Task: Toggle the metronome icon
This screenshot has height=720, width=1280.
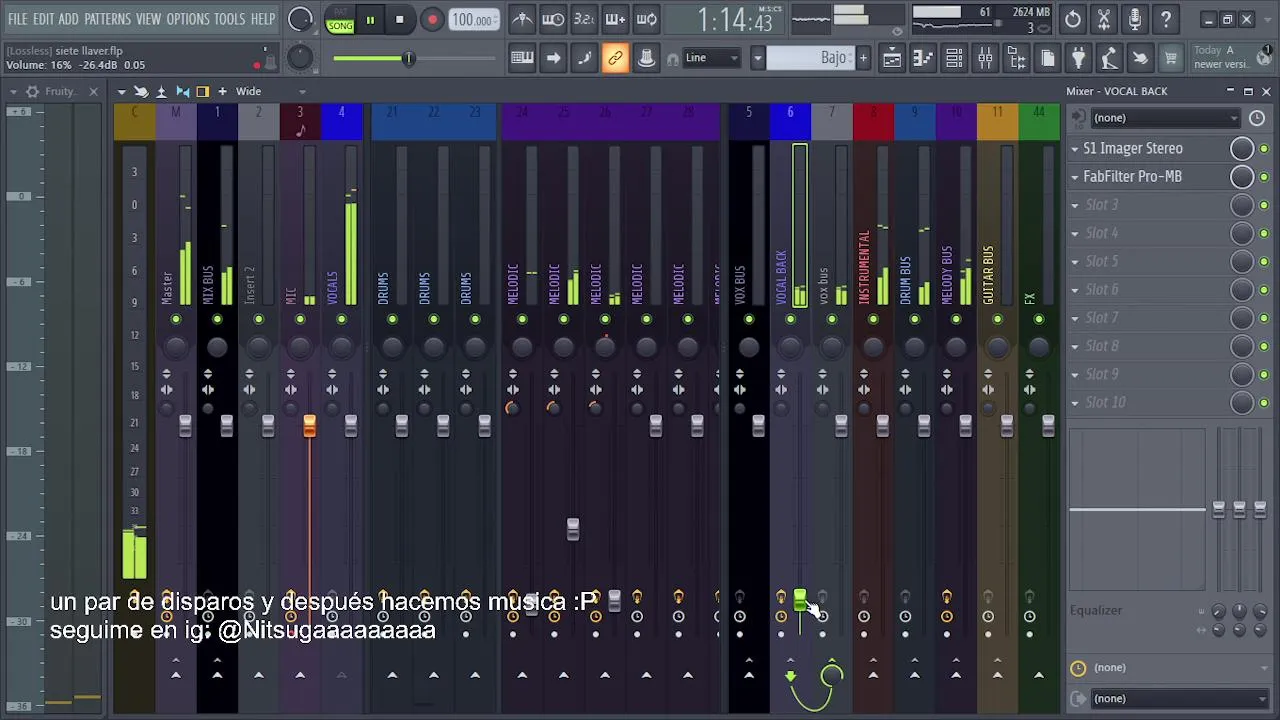Action: tap(522, 19)
